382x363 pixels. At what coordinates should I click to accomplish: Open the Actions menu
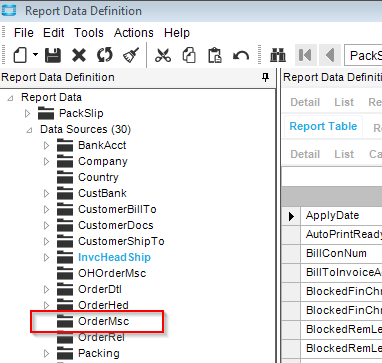134,33
